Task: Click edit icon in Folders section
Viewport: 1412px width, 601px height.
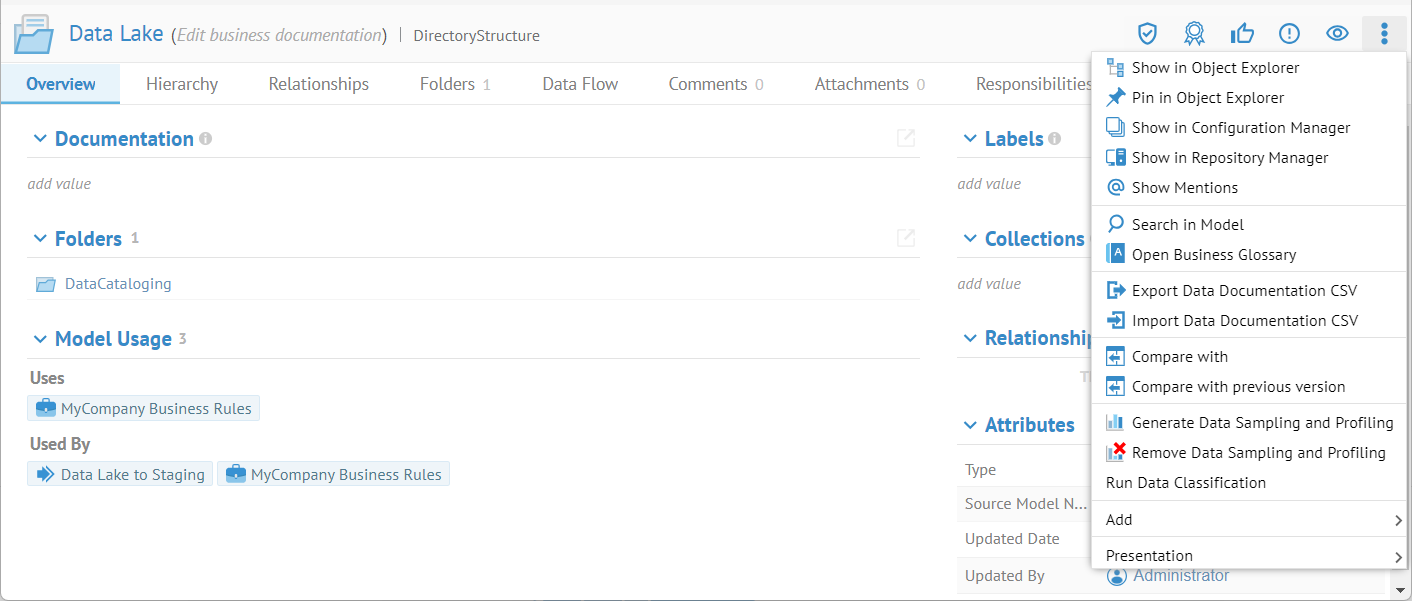Action: pyautogui.click(x=906, y=238)
